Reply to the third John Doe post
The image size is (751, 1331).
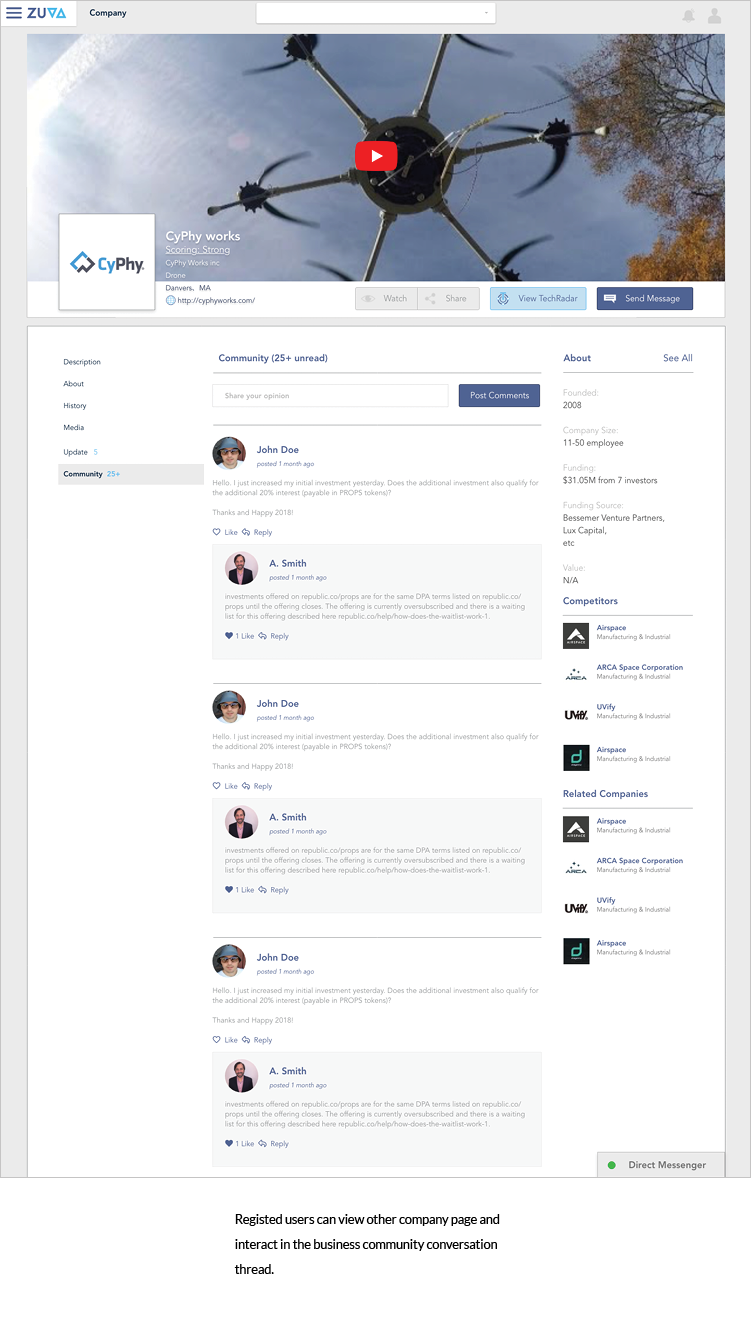click(257, 1040)
